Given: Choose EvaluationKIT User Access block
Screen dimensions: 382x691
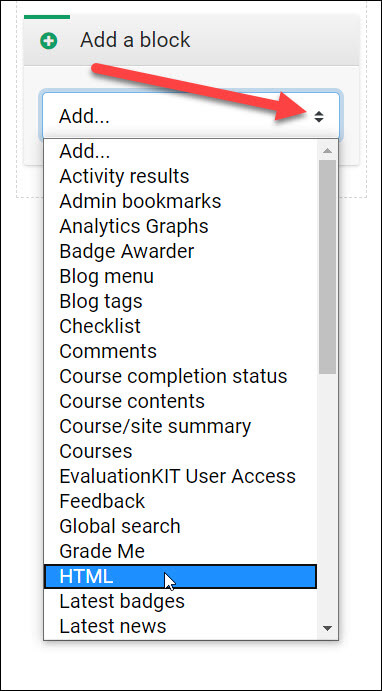Looking at the screenshot, I should pos(177,476).
